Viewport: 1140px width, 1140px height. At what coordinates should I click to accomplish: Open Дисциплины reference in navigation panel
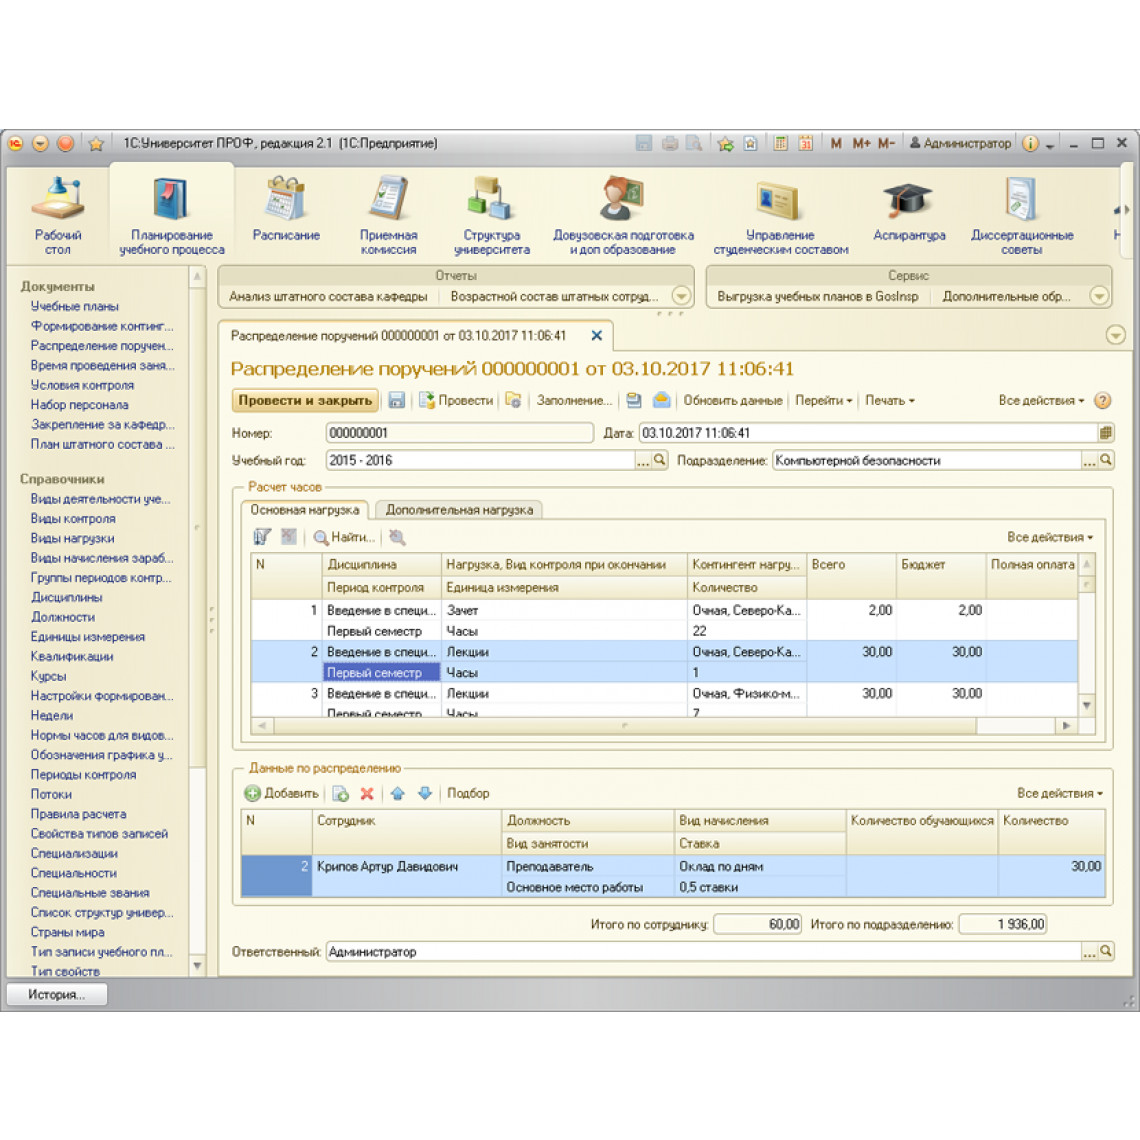[66, 597]
